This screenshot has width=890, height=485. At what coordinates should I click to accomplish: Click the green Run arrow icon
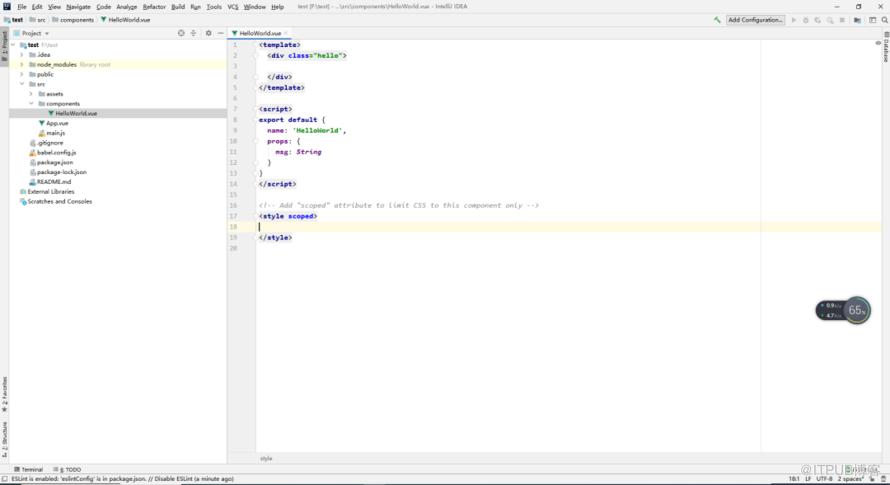pyautogui.click(x=794, y=20)
